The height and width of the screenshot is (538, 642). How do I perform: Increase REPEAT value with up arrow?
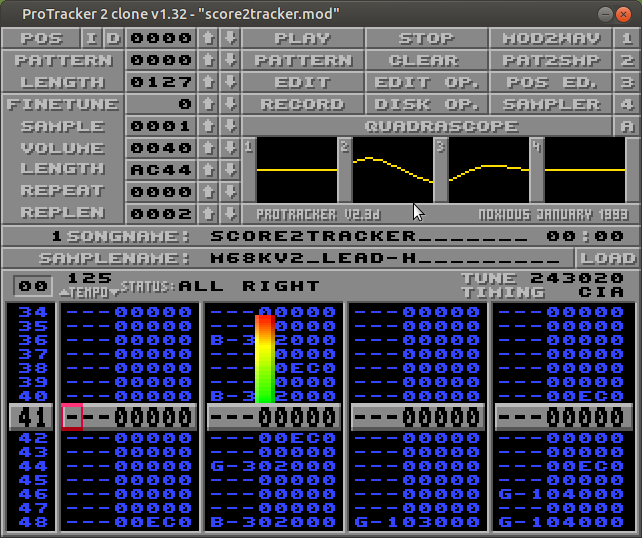point(208,191)
